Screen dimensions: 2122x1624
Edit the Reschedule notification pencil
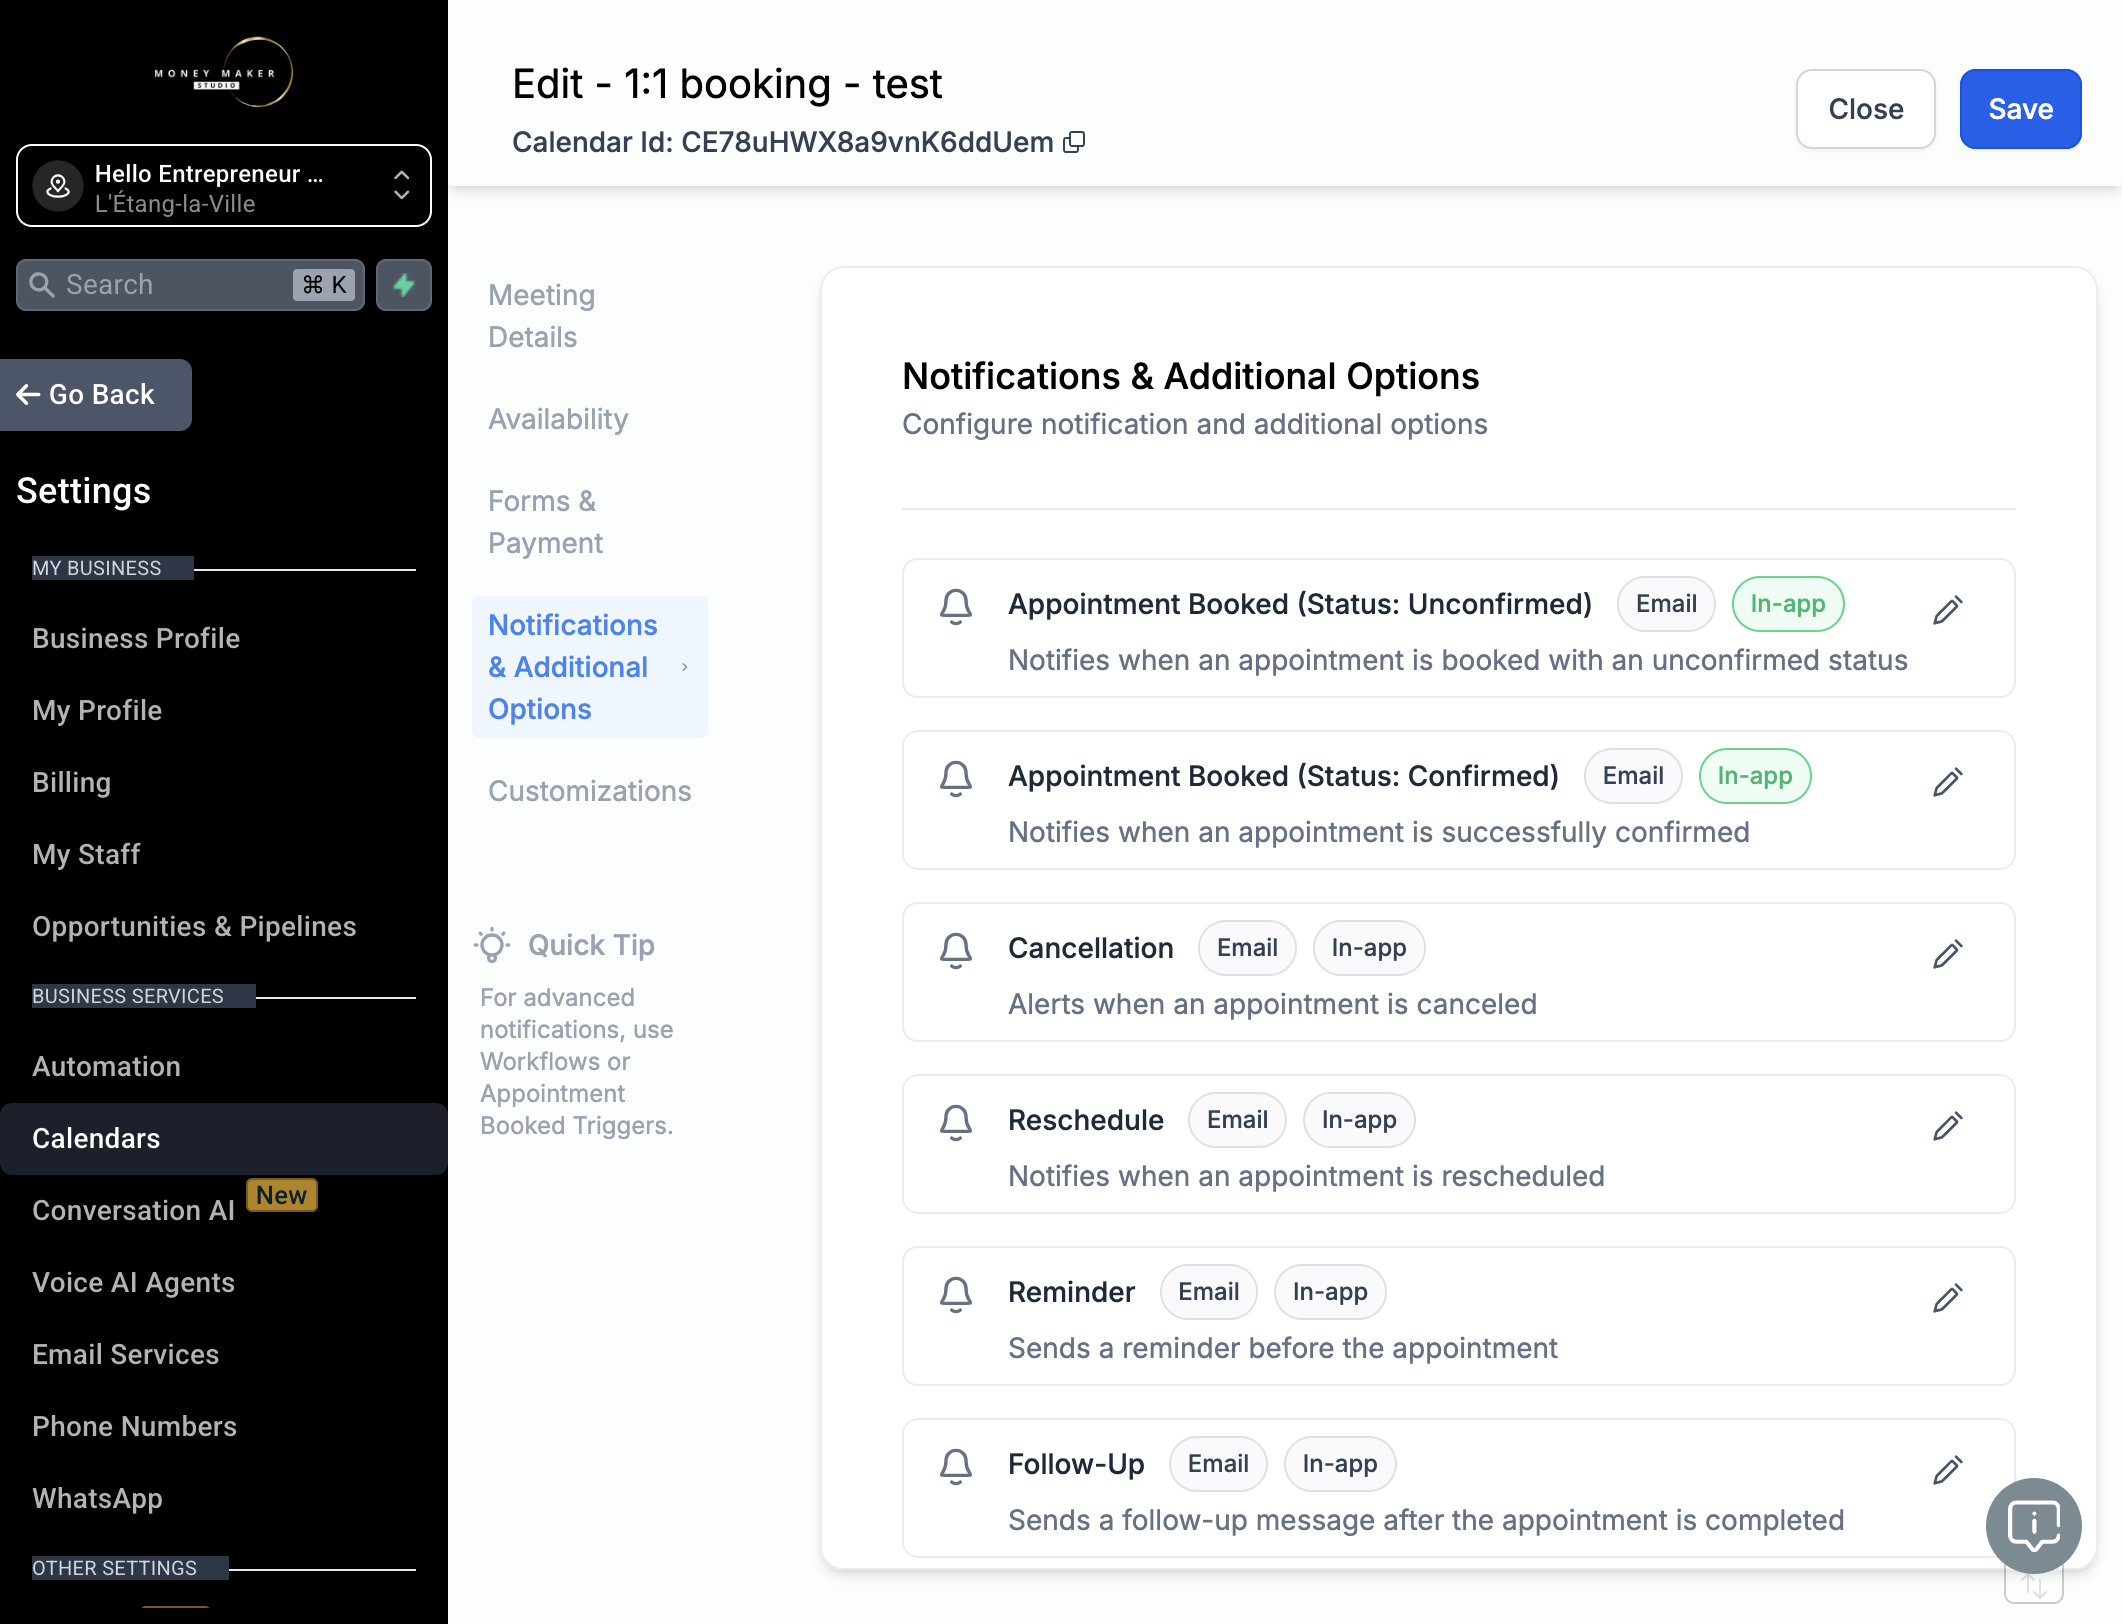[1947, 1125]
